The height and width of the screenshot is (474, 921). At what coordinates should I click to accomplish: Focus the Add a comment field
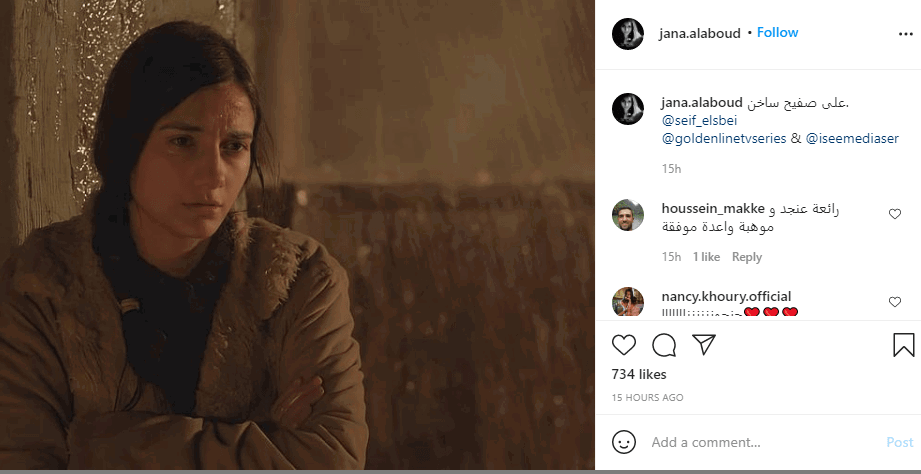(x=764, y=442)
